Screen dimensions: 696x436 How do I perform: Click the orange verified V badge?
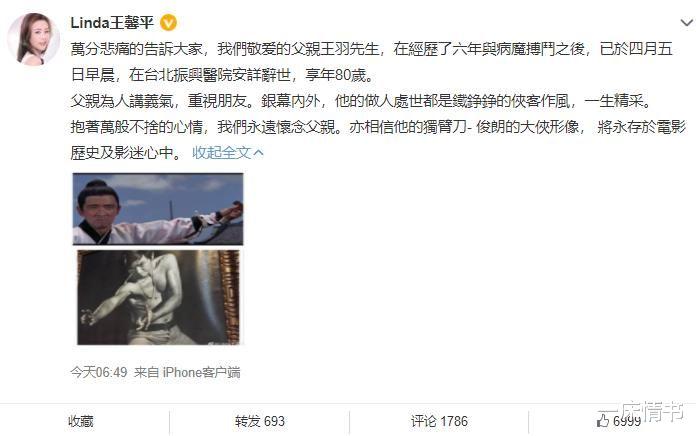pos(168,22)
